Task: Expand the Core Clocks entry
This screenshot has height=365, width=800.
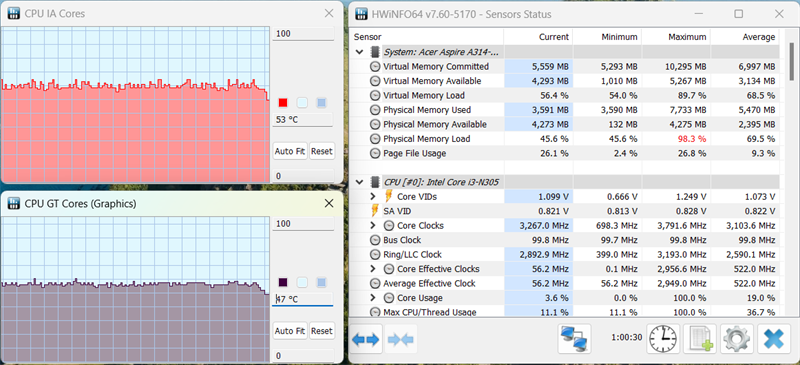Action: click(373, 226)
